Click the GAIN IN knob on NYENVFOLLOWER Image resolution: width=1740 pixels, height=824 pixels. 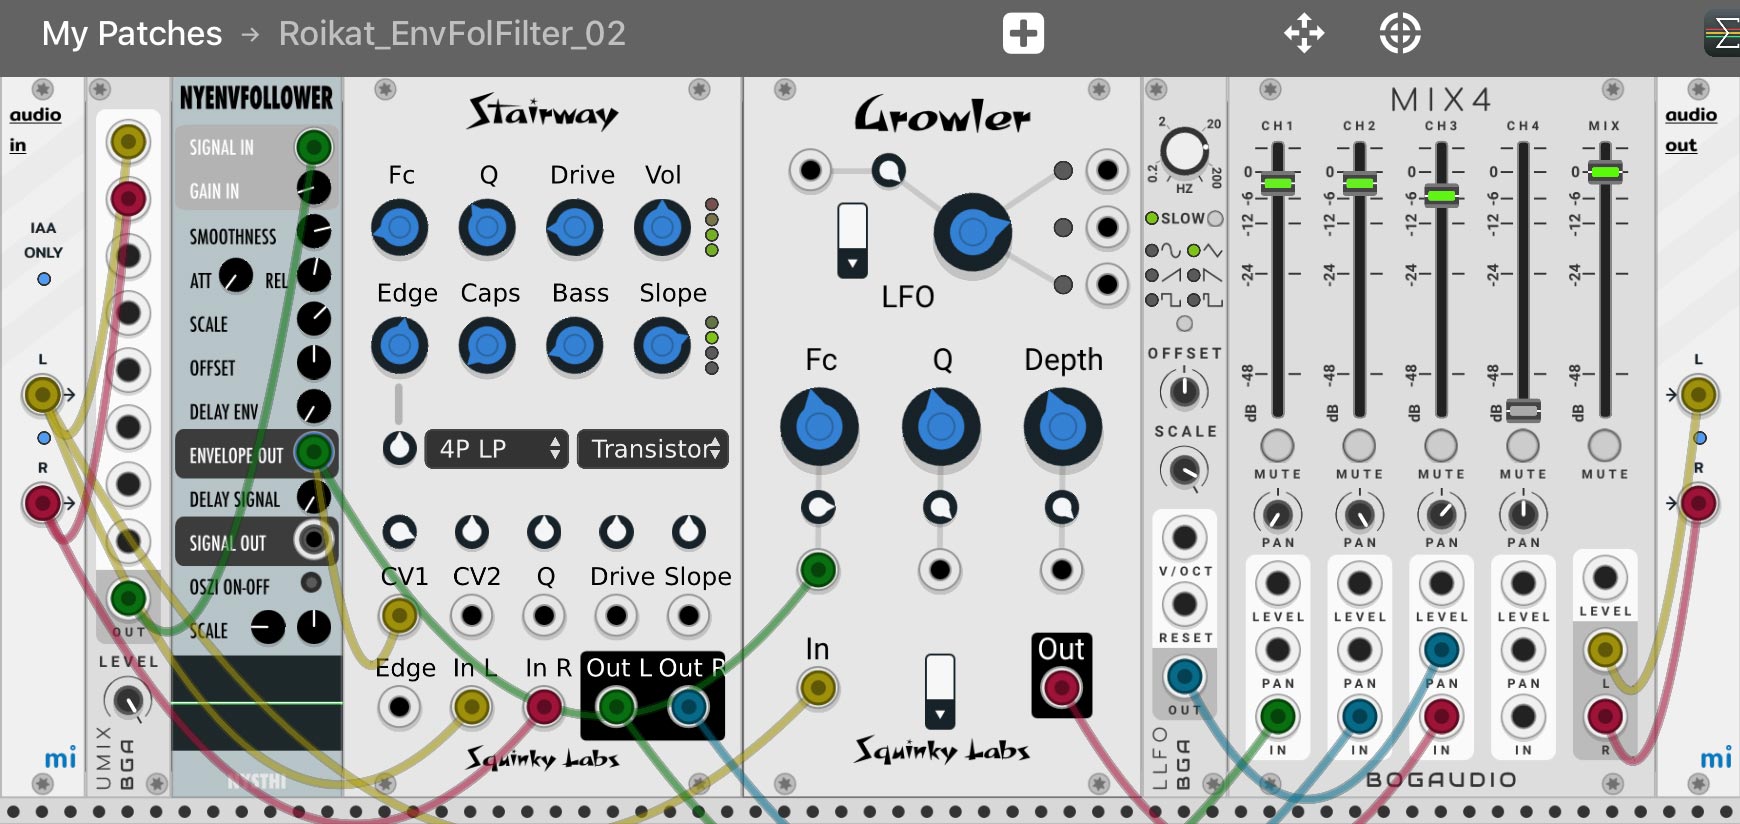pos(314,187)
